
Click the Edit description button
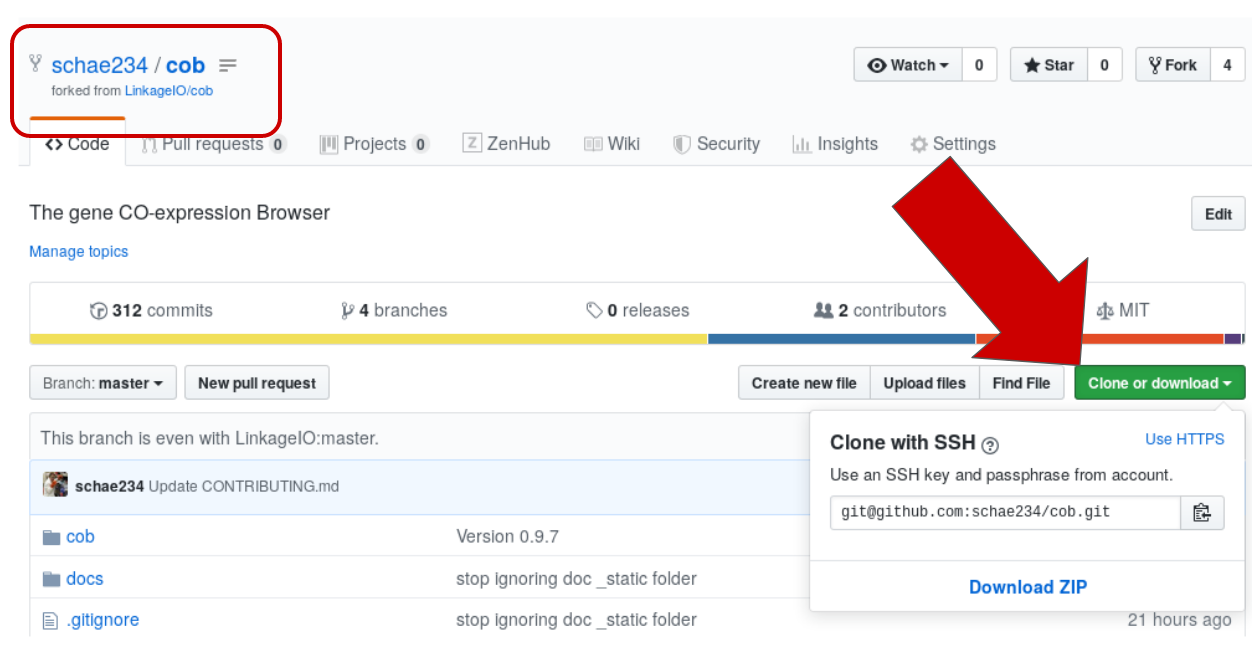click(x=1218, y=214)
